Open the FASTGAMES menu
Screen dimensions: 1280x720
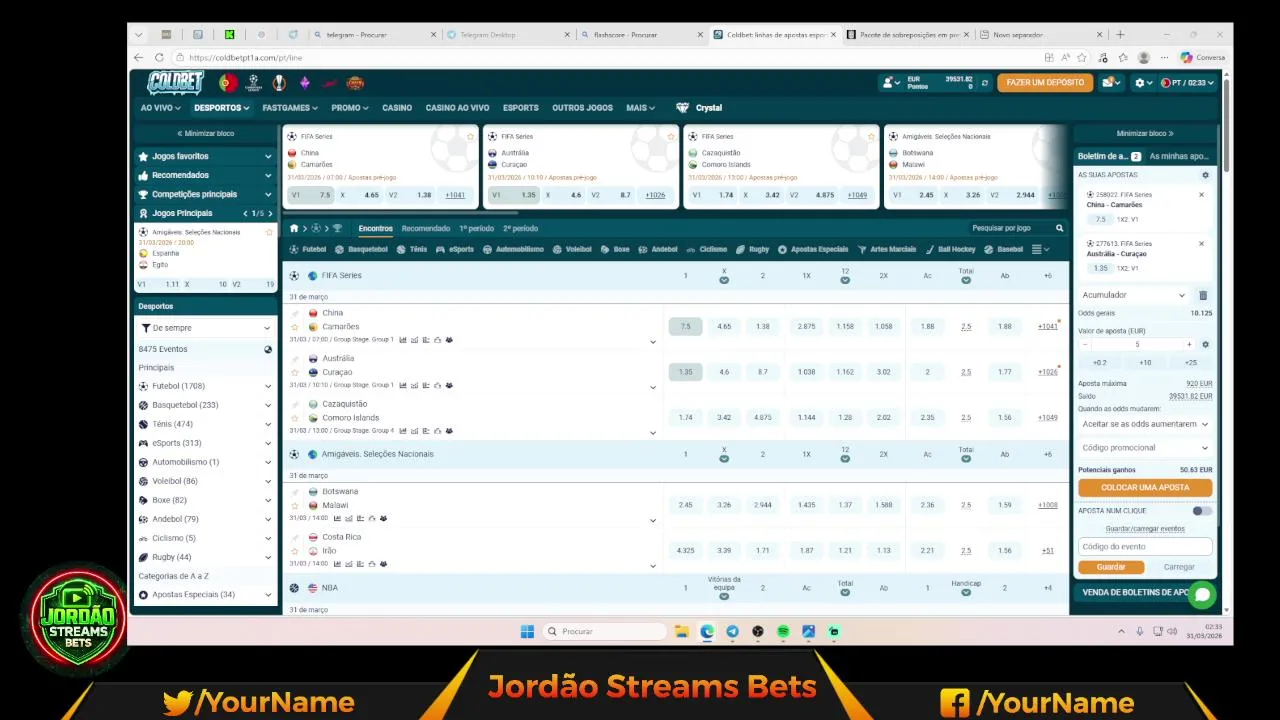[x=290, y=108]
